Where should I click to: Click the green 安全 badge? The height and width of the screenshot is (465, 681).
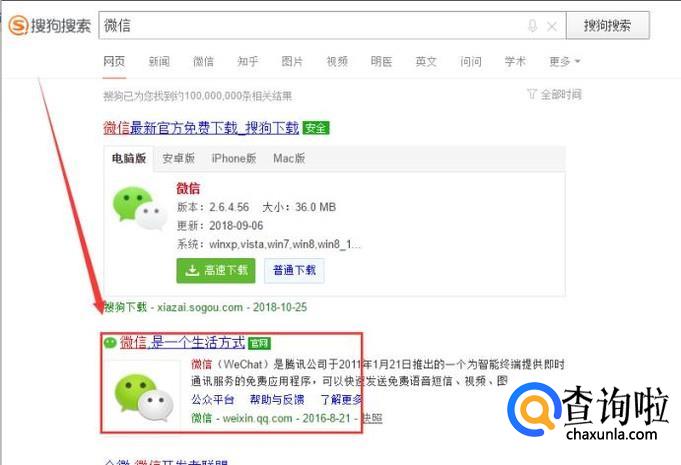(316, 128)
